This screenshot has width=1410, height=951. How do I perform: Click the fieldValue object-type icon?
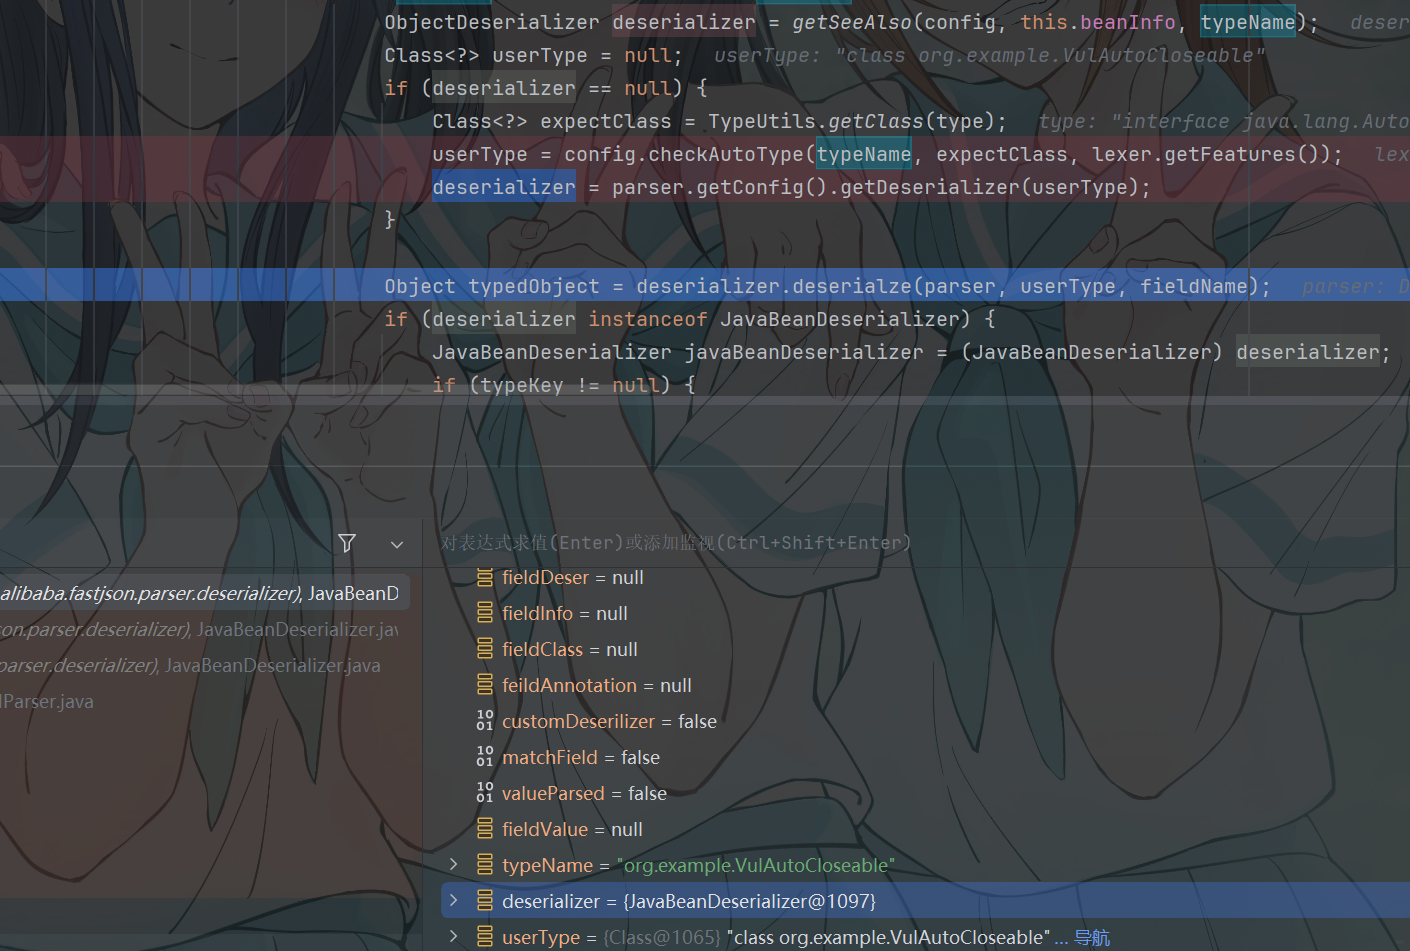(x=485, y=829)
